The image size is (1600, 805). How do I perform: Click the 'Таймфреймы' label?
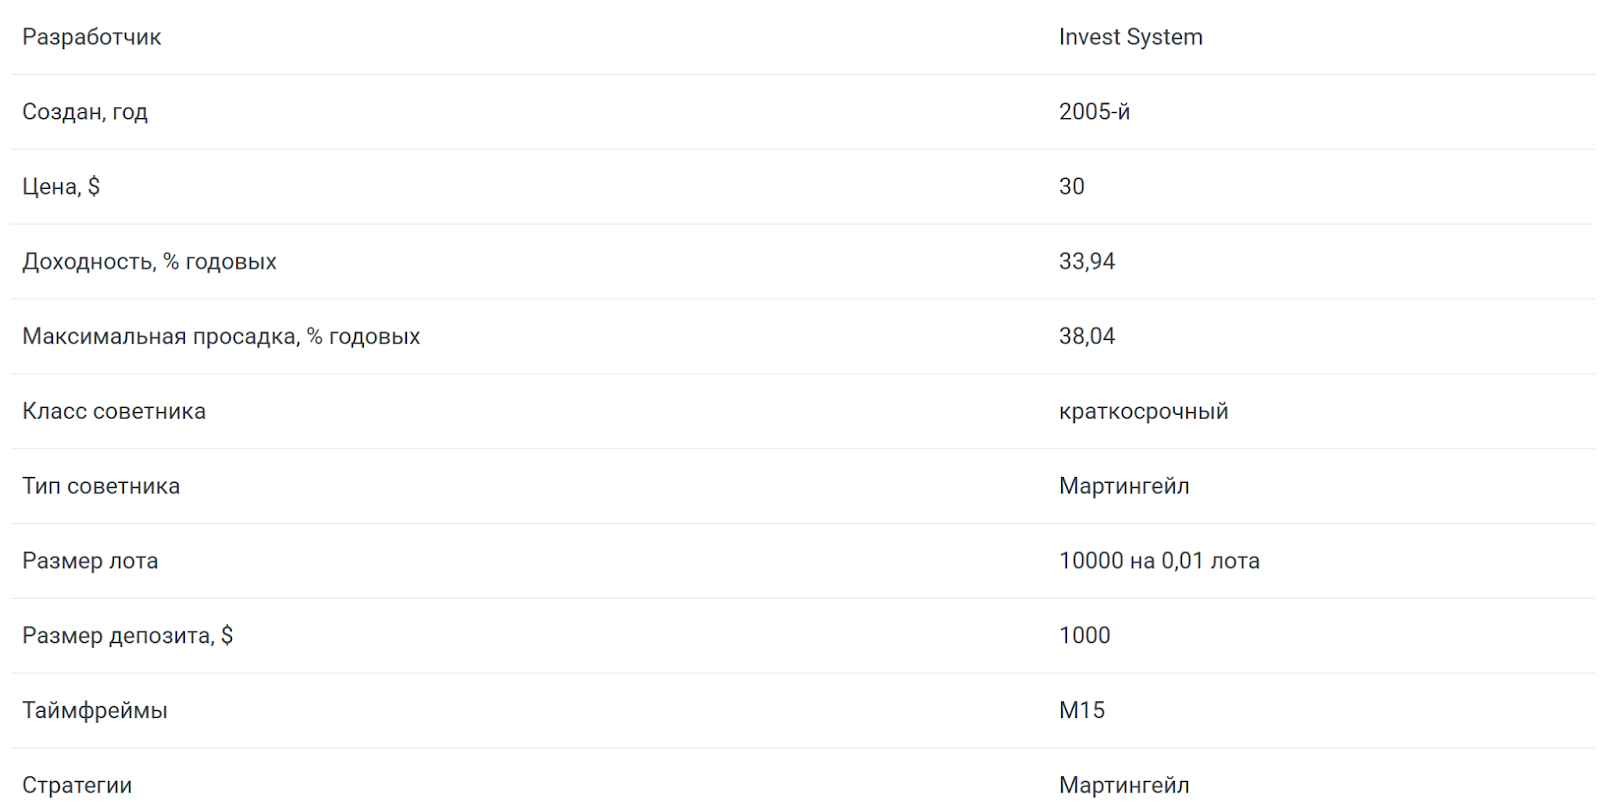(x=95, y=711)
